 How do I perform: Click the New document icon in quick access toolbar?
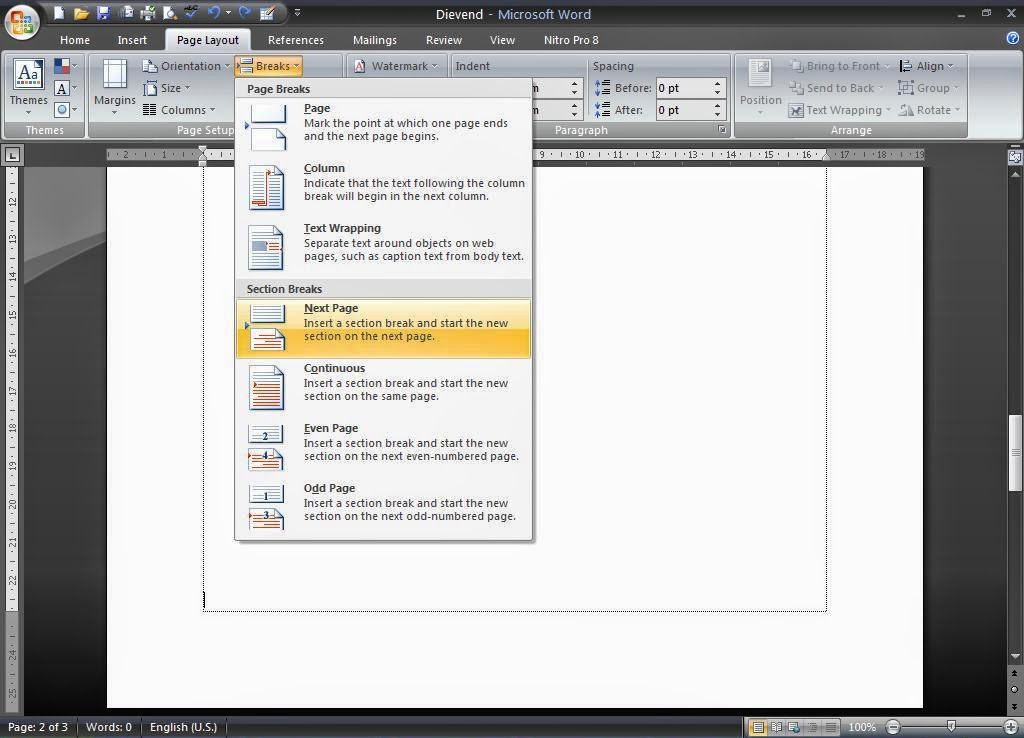59,12
